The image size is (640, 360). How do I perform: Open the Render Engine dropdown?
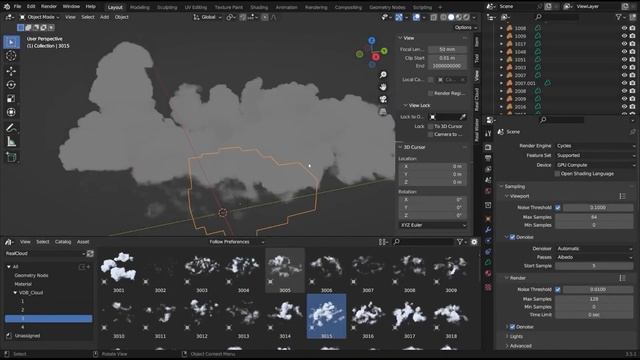click(x=596, y=146)
